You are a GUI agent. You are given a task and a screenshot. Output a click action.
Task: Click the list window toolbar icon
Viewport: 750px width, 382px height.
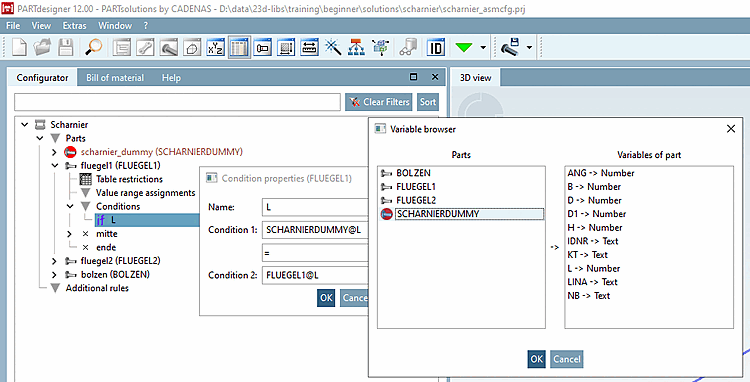(x=122, y=47)
